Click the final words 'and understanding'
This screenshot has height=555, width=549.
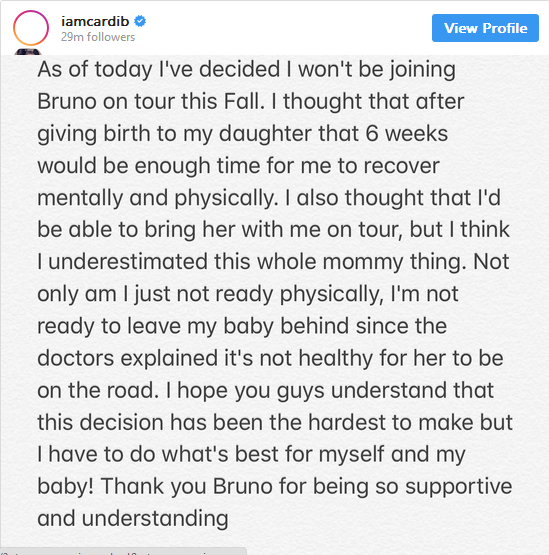click(133, 519)
